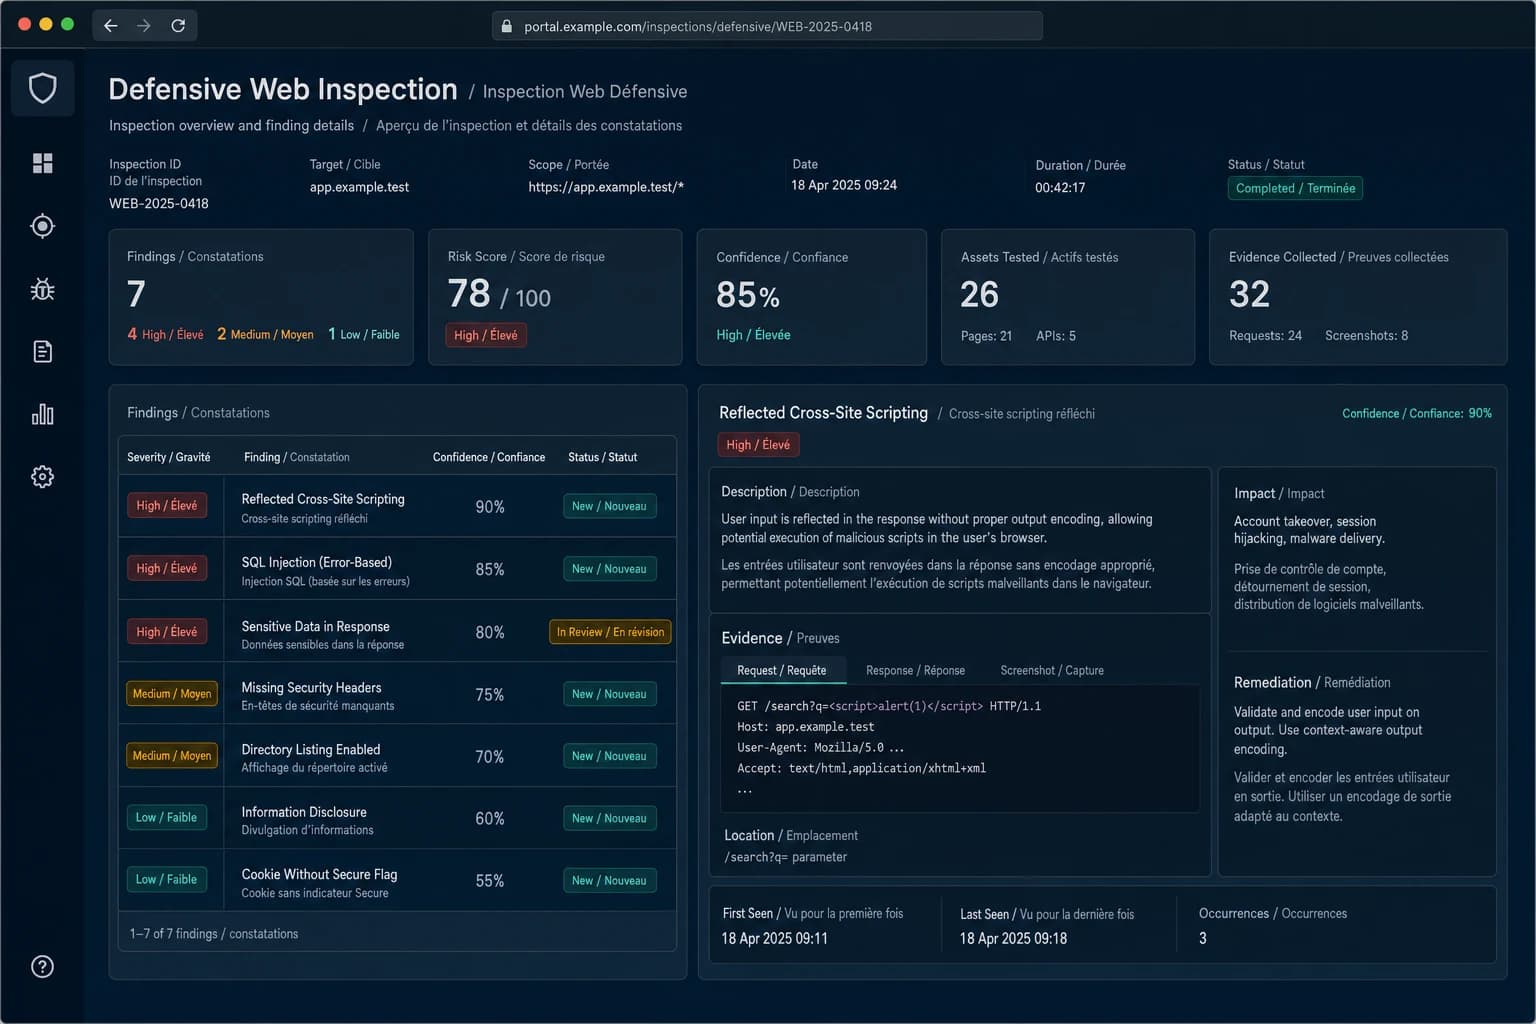Click the Requests: 24 label
The image size is (1536, 1024).
click(1265, 336)
